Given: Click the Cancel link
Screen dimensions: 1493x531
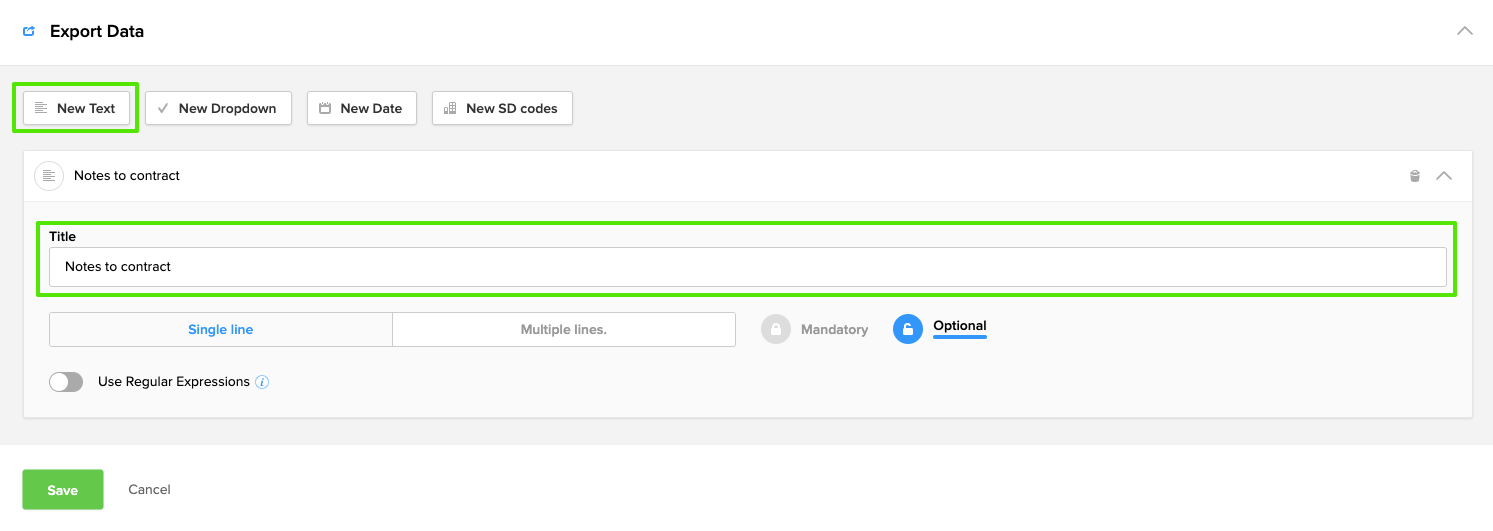Looking at the screenshot, I should (x=149, y=490).
